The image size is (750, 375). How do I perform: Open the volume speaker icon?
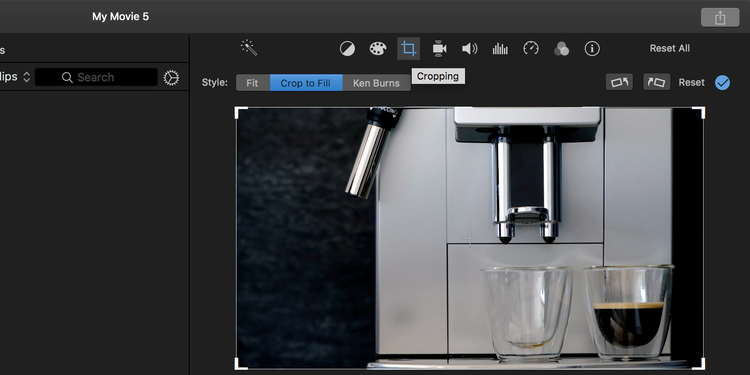click(x=470, y=48)
